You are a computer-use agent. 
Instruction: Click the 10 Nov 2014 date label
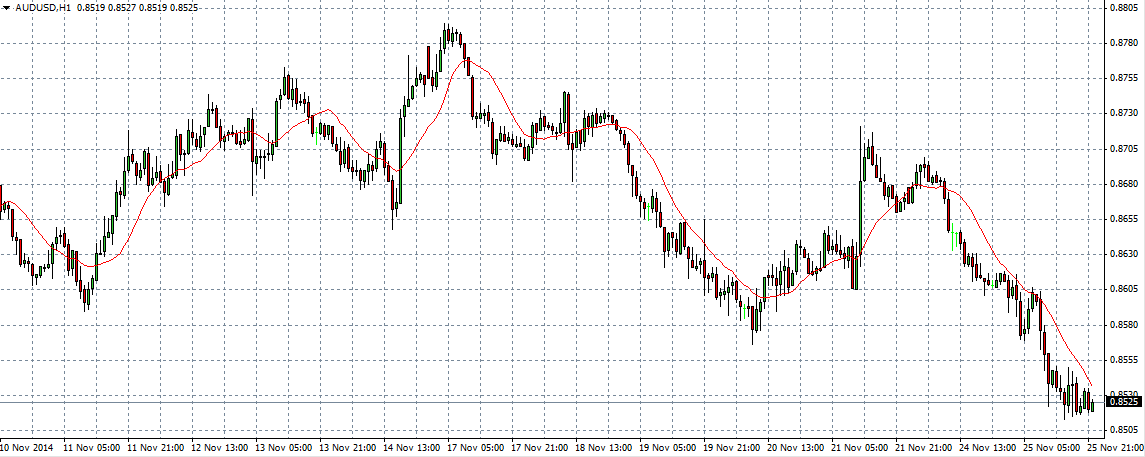coord(30,448)
